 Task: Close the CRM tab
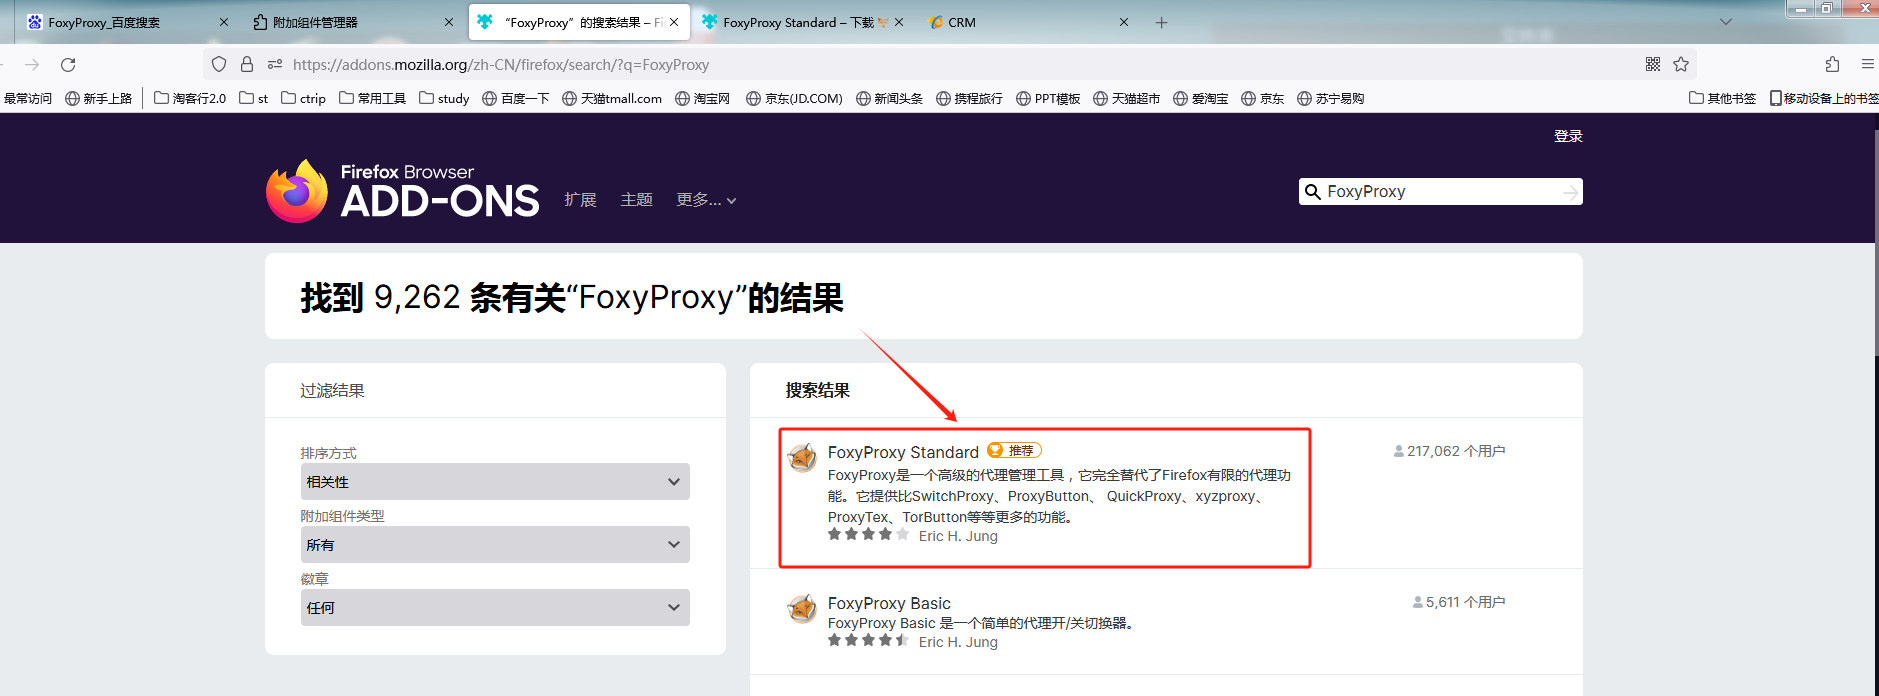(1124, 22)
